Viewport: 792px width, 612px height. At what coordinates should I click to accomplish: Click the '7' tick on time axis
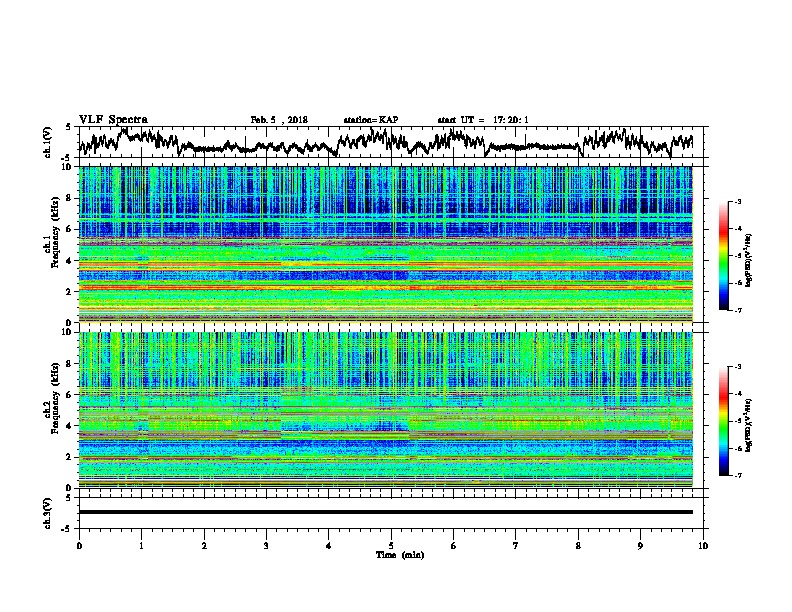coord(516,546)
